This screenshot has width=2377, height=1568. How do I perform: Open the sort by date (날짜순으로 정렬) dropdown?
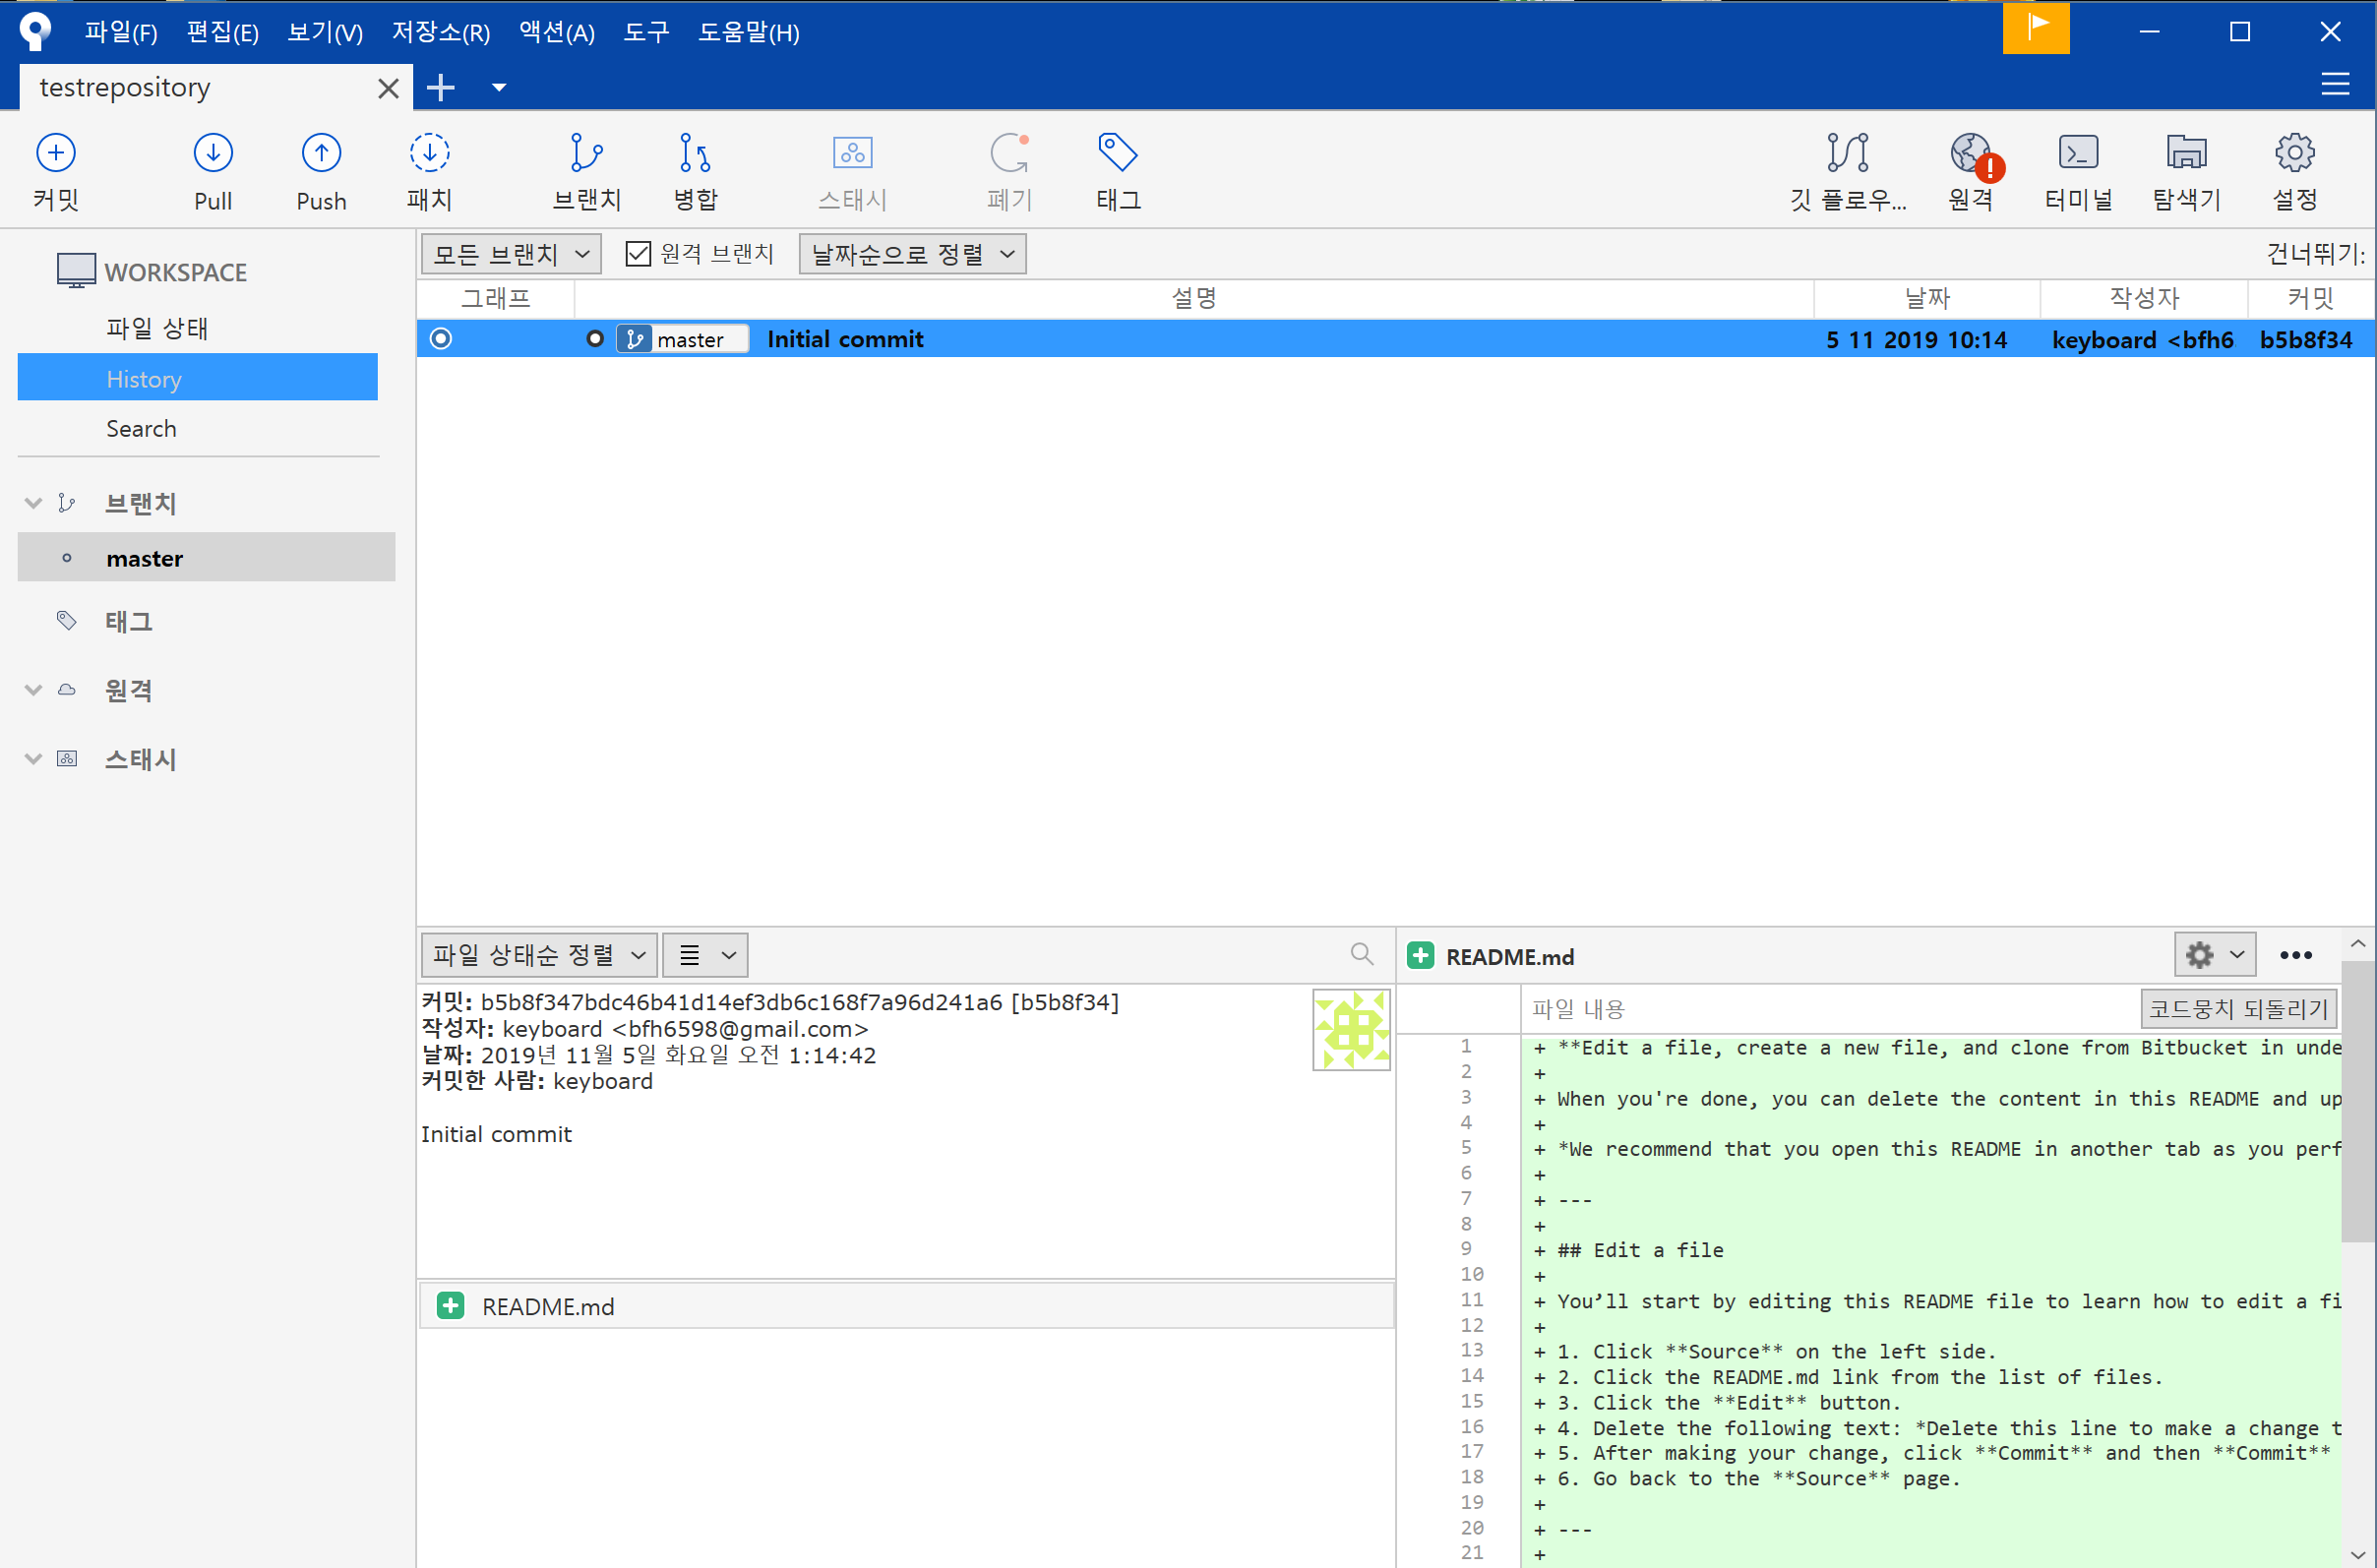pos(912,254)
